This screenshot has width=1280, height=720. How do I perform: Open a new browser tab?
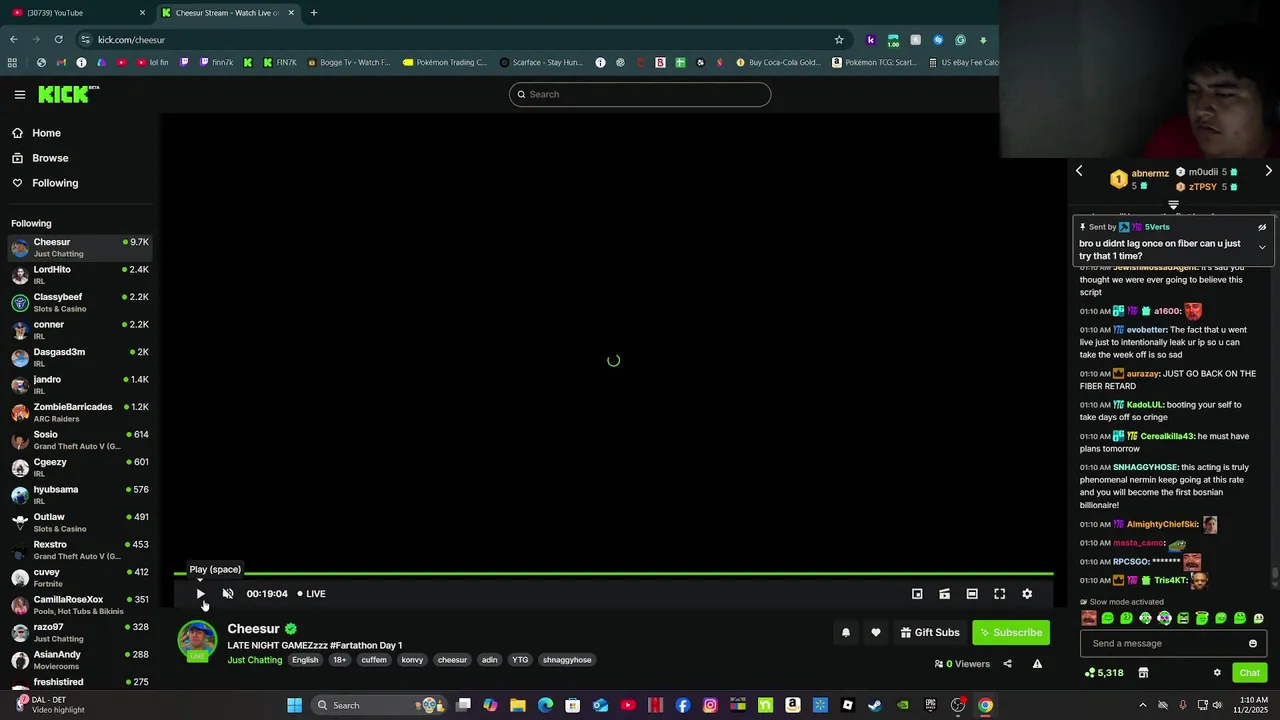click(314, 13)
